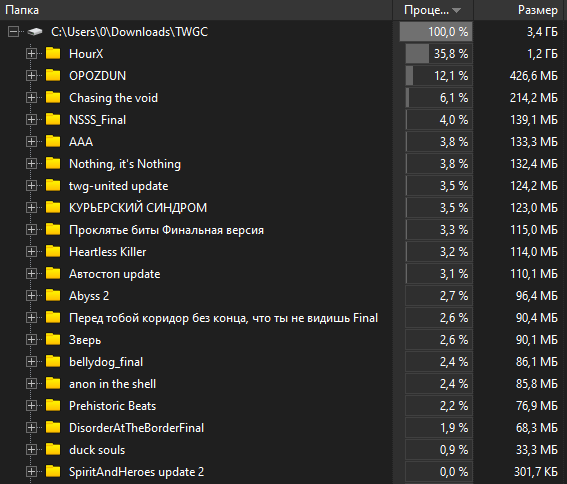Expand the bellydog_final folder
Screen dimensions: 567x484
click(31, 361)
